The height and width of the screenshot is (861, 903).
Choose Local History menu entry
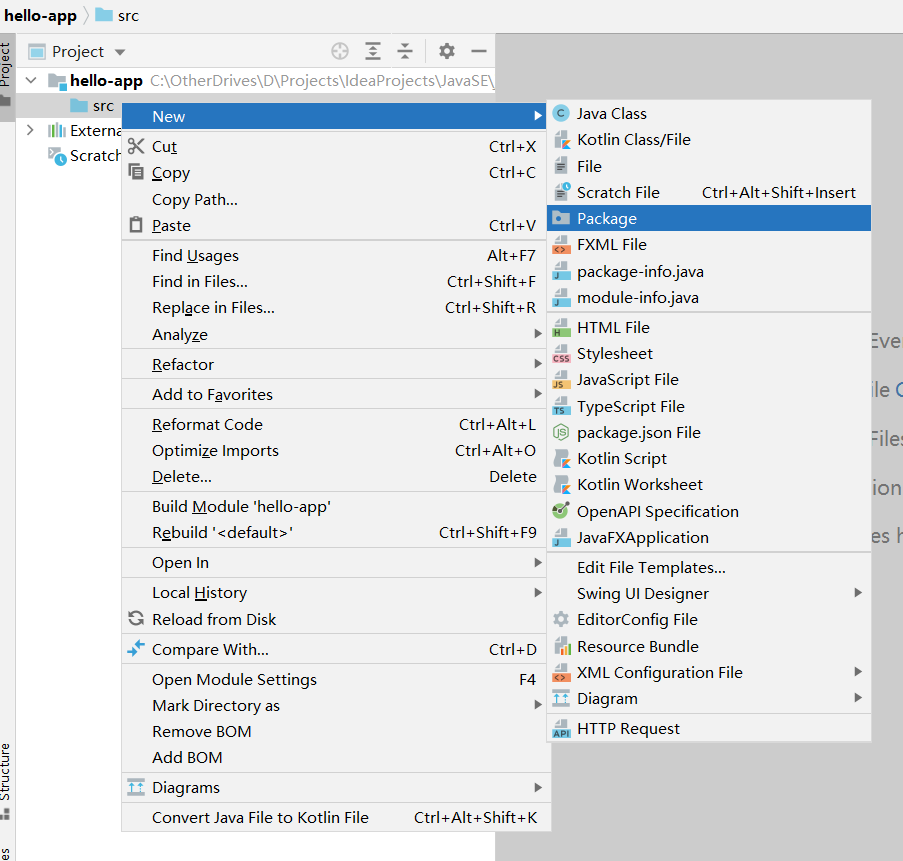tap(336, 593)
